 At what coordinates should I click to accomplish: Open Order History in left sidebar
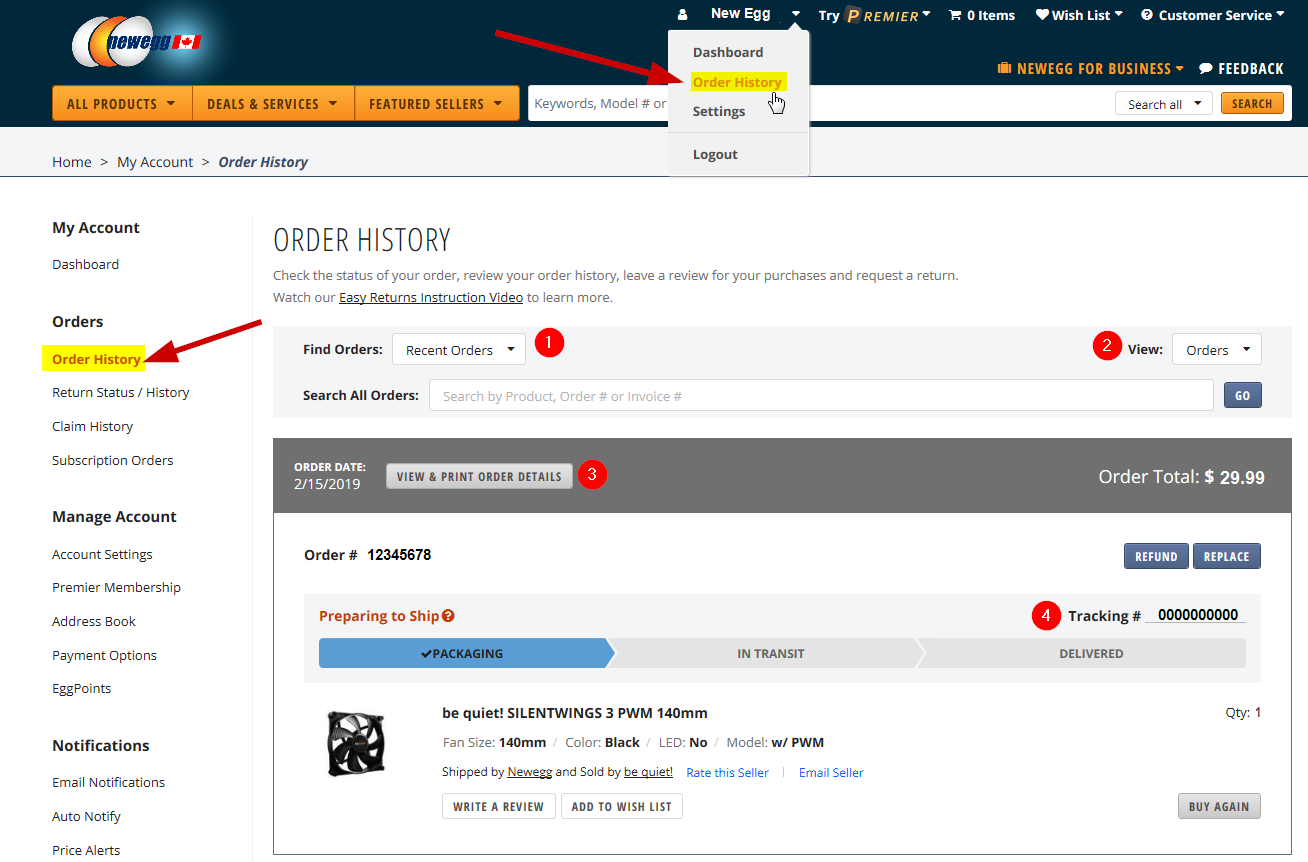click(96, 359)
